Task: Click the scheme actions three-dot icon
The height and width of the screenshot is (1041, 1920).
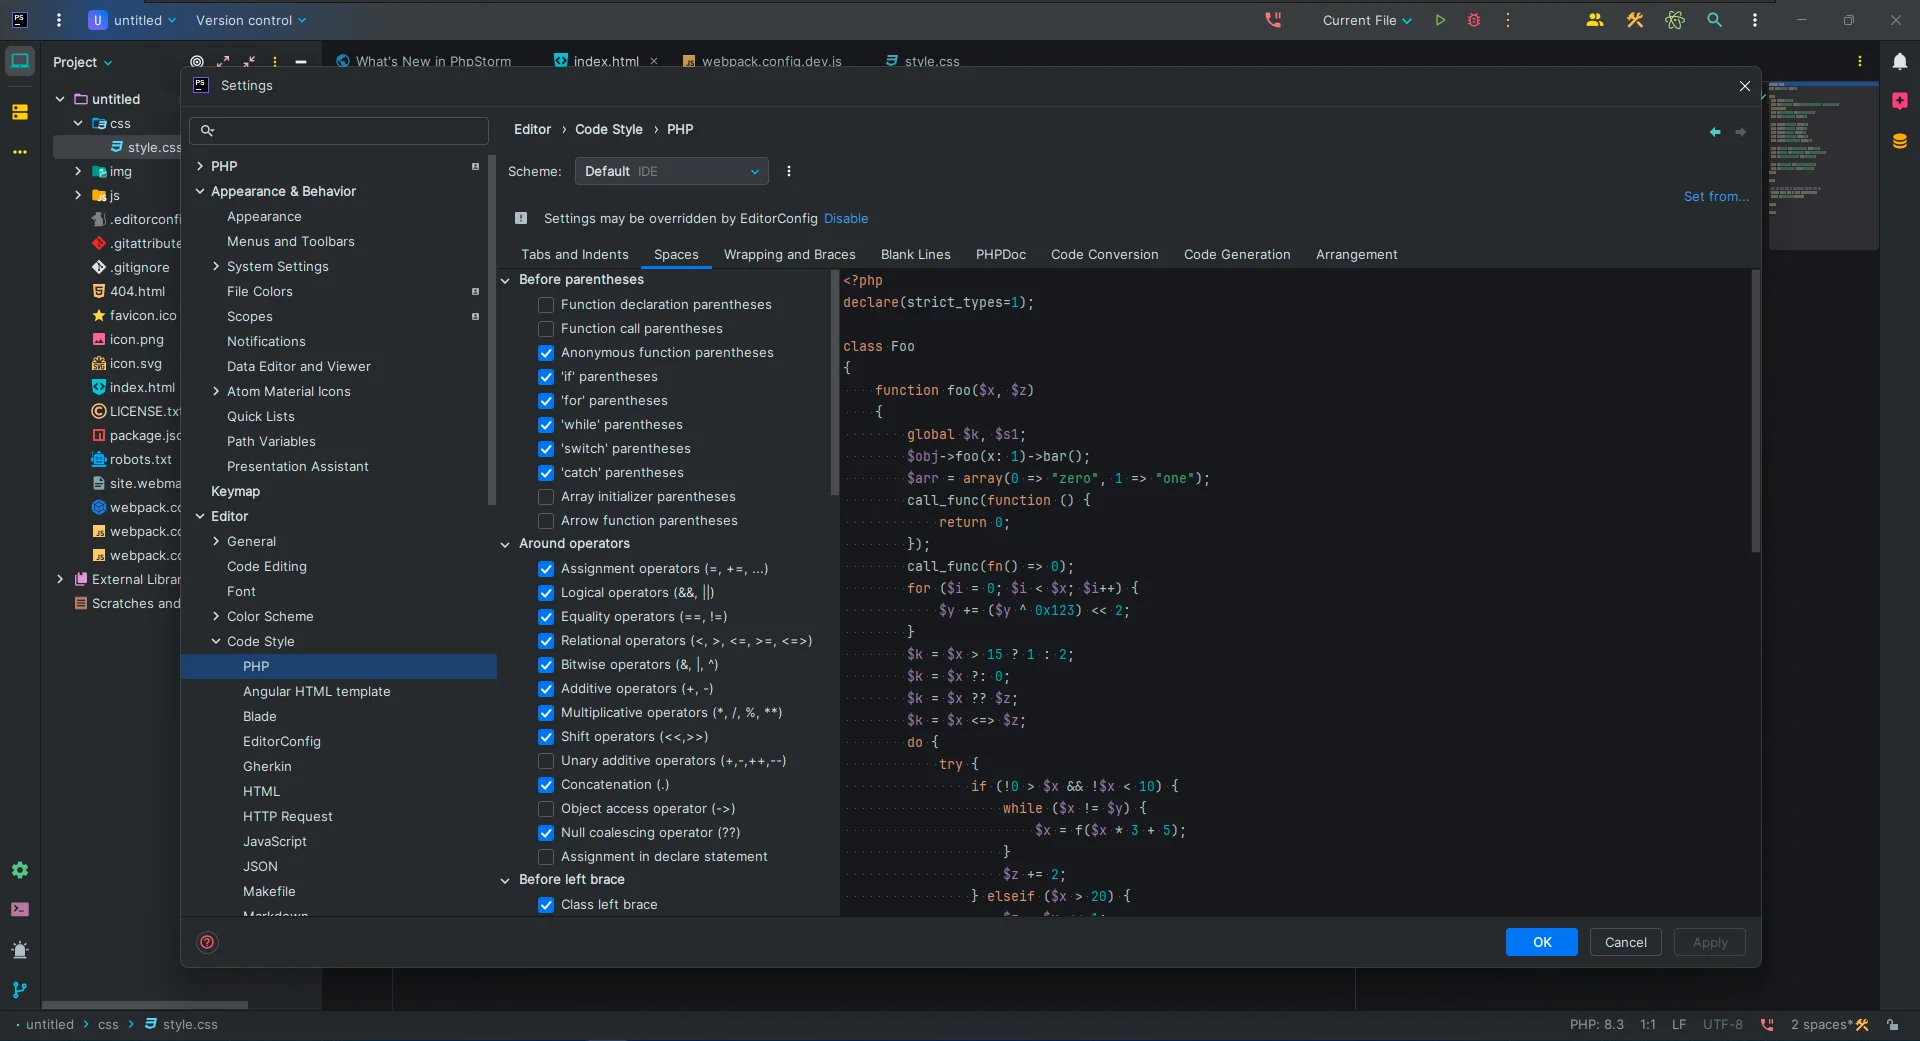Action: coord(789,172)
